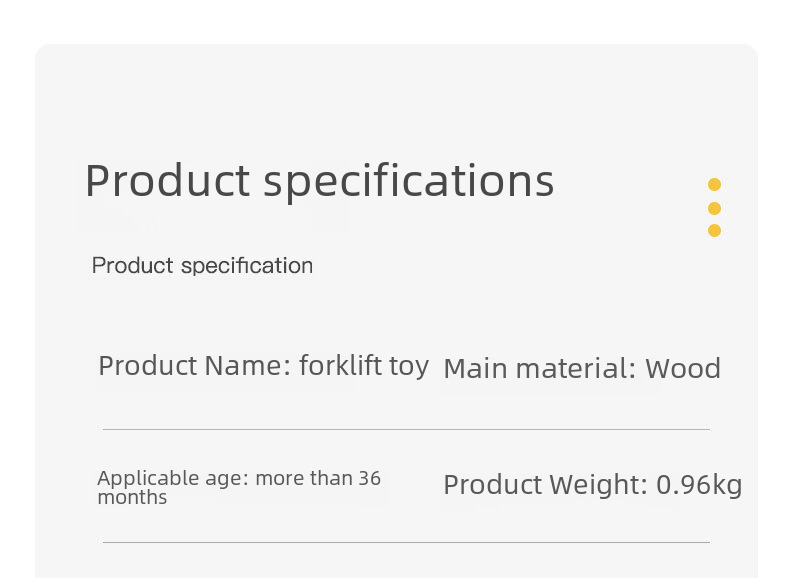
Task: Click the "Applicable age:" label
Action: [173, 478]
